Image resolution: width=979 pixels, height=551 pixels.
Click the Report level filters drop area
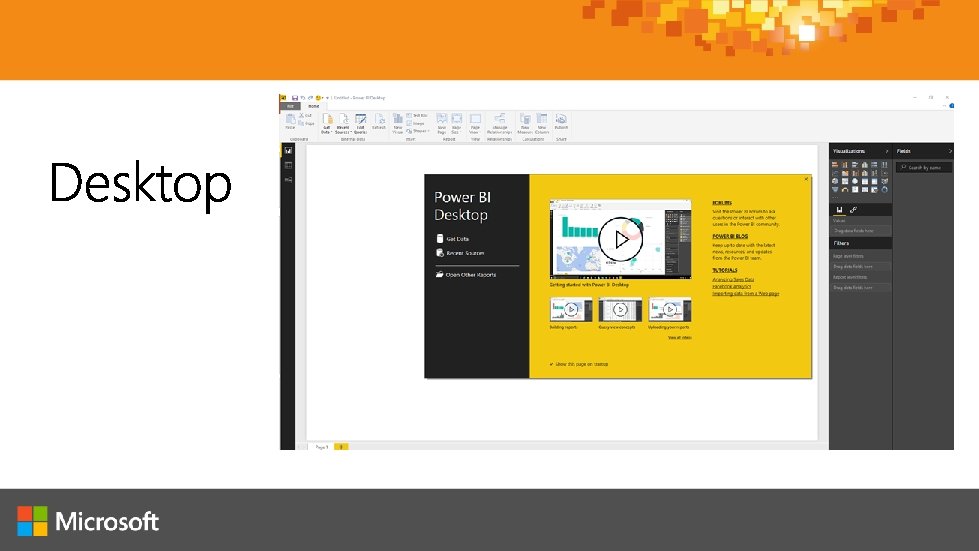tap(860, 288)
